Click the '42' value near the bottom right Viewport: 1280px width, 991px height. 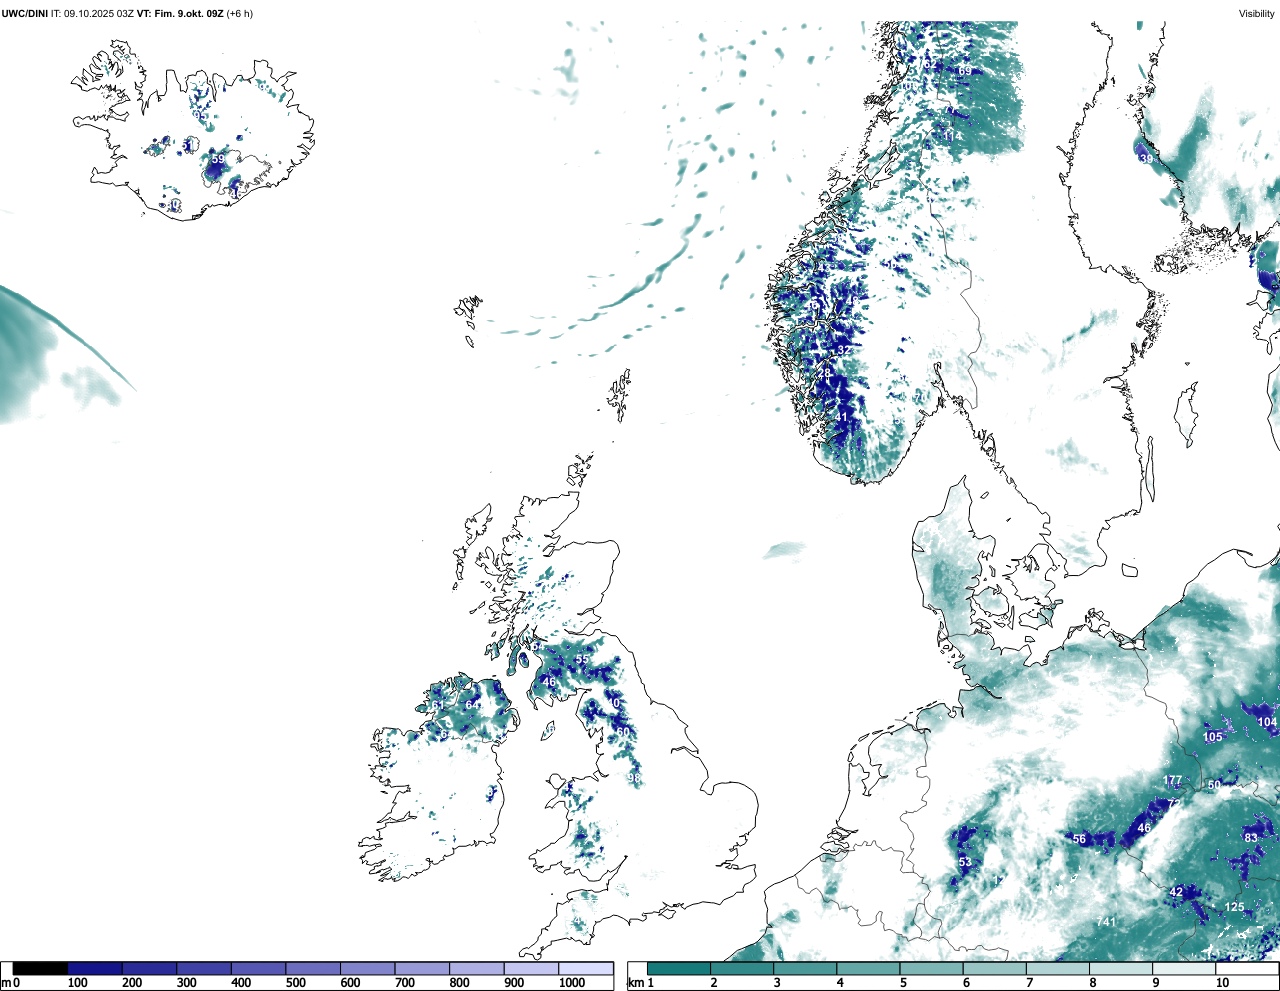(1176, 892)
